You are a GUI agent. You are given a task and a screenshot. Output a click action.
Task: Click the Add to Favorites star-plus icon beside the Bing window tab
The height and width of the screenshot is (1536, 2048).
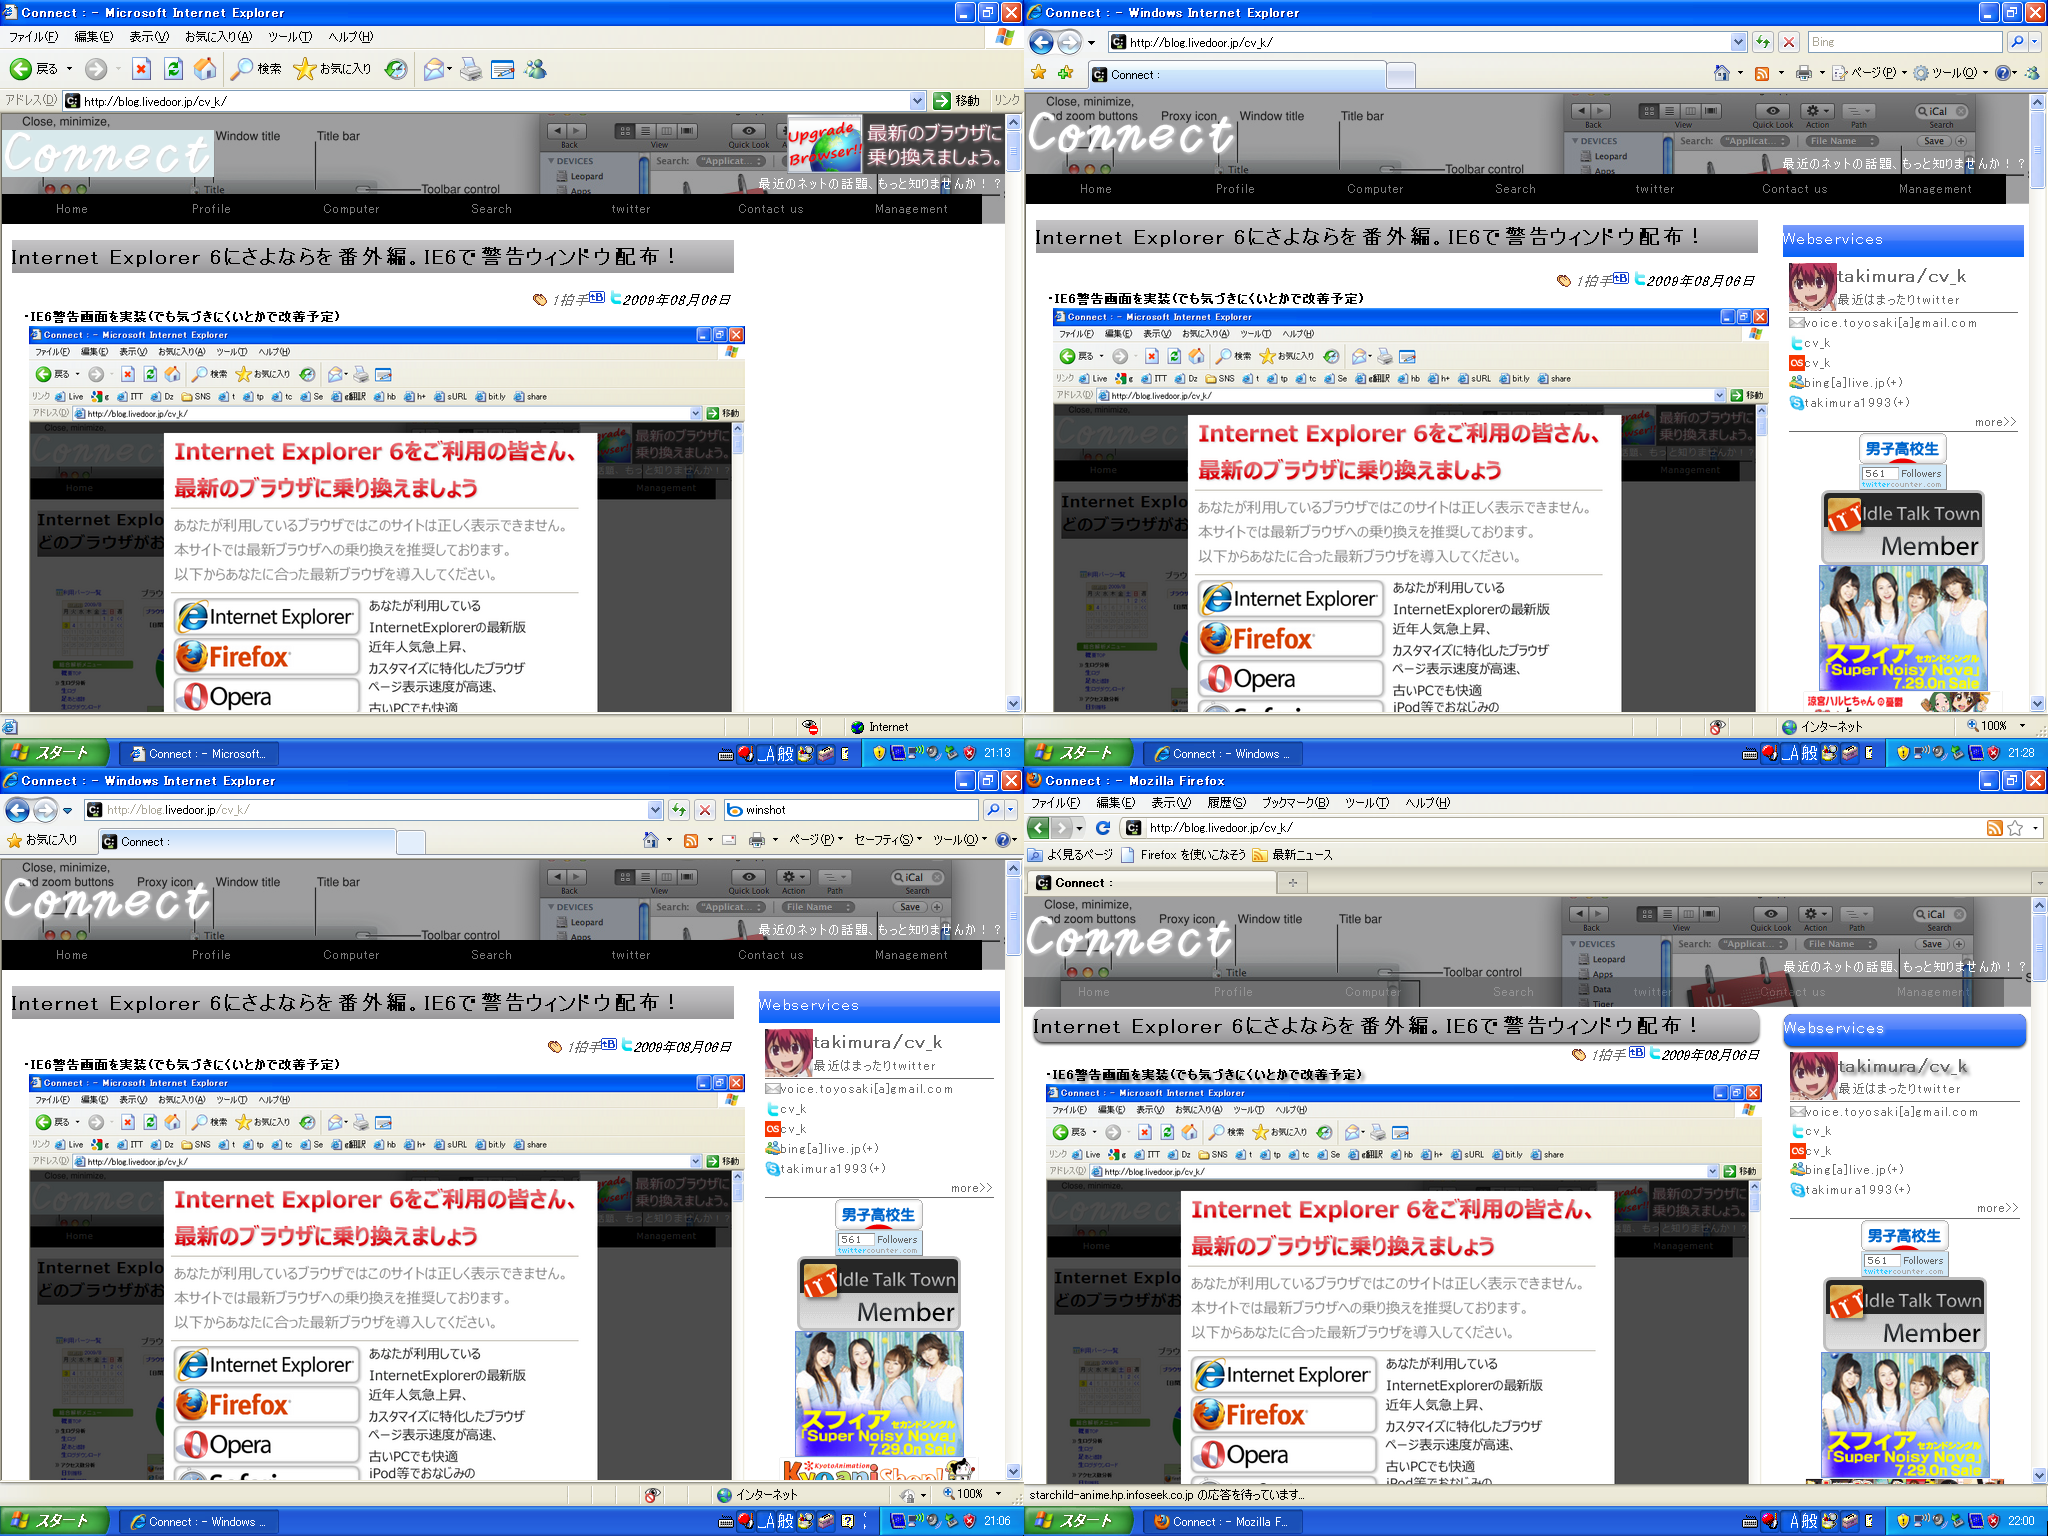[x=1065, y=73]
